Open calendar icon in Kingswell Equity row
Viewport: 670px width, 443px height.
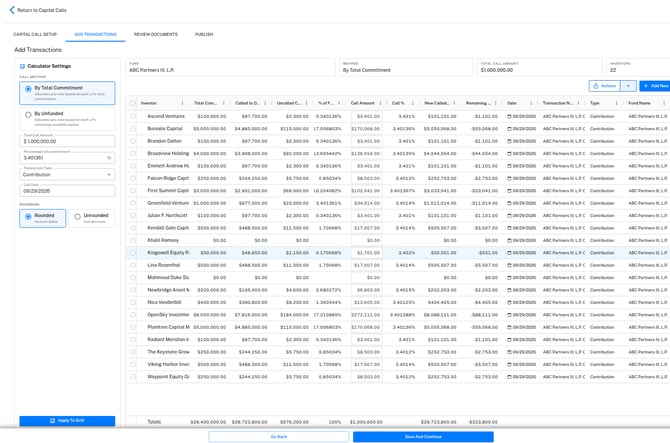coord(509,253)
